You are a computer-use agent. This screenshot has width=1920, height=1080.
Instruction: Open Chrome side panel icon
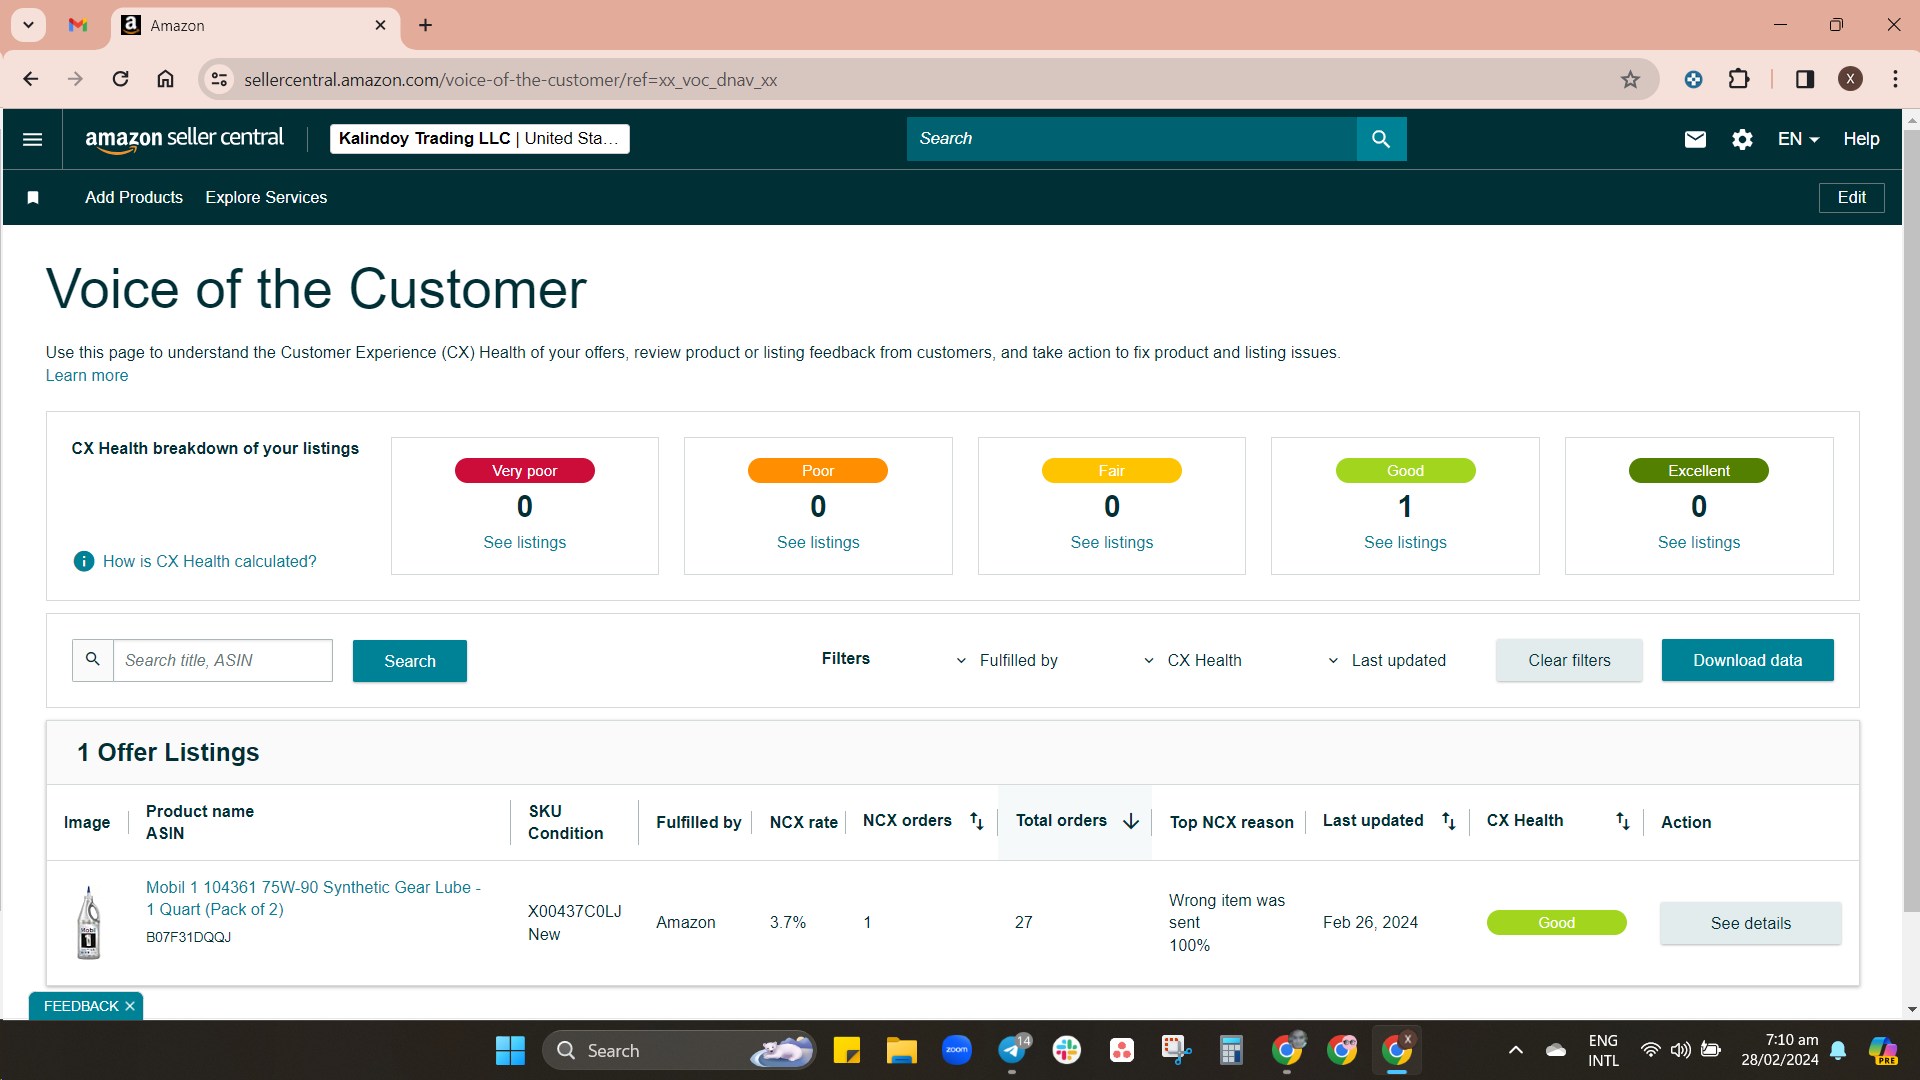click(1805, 79)
